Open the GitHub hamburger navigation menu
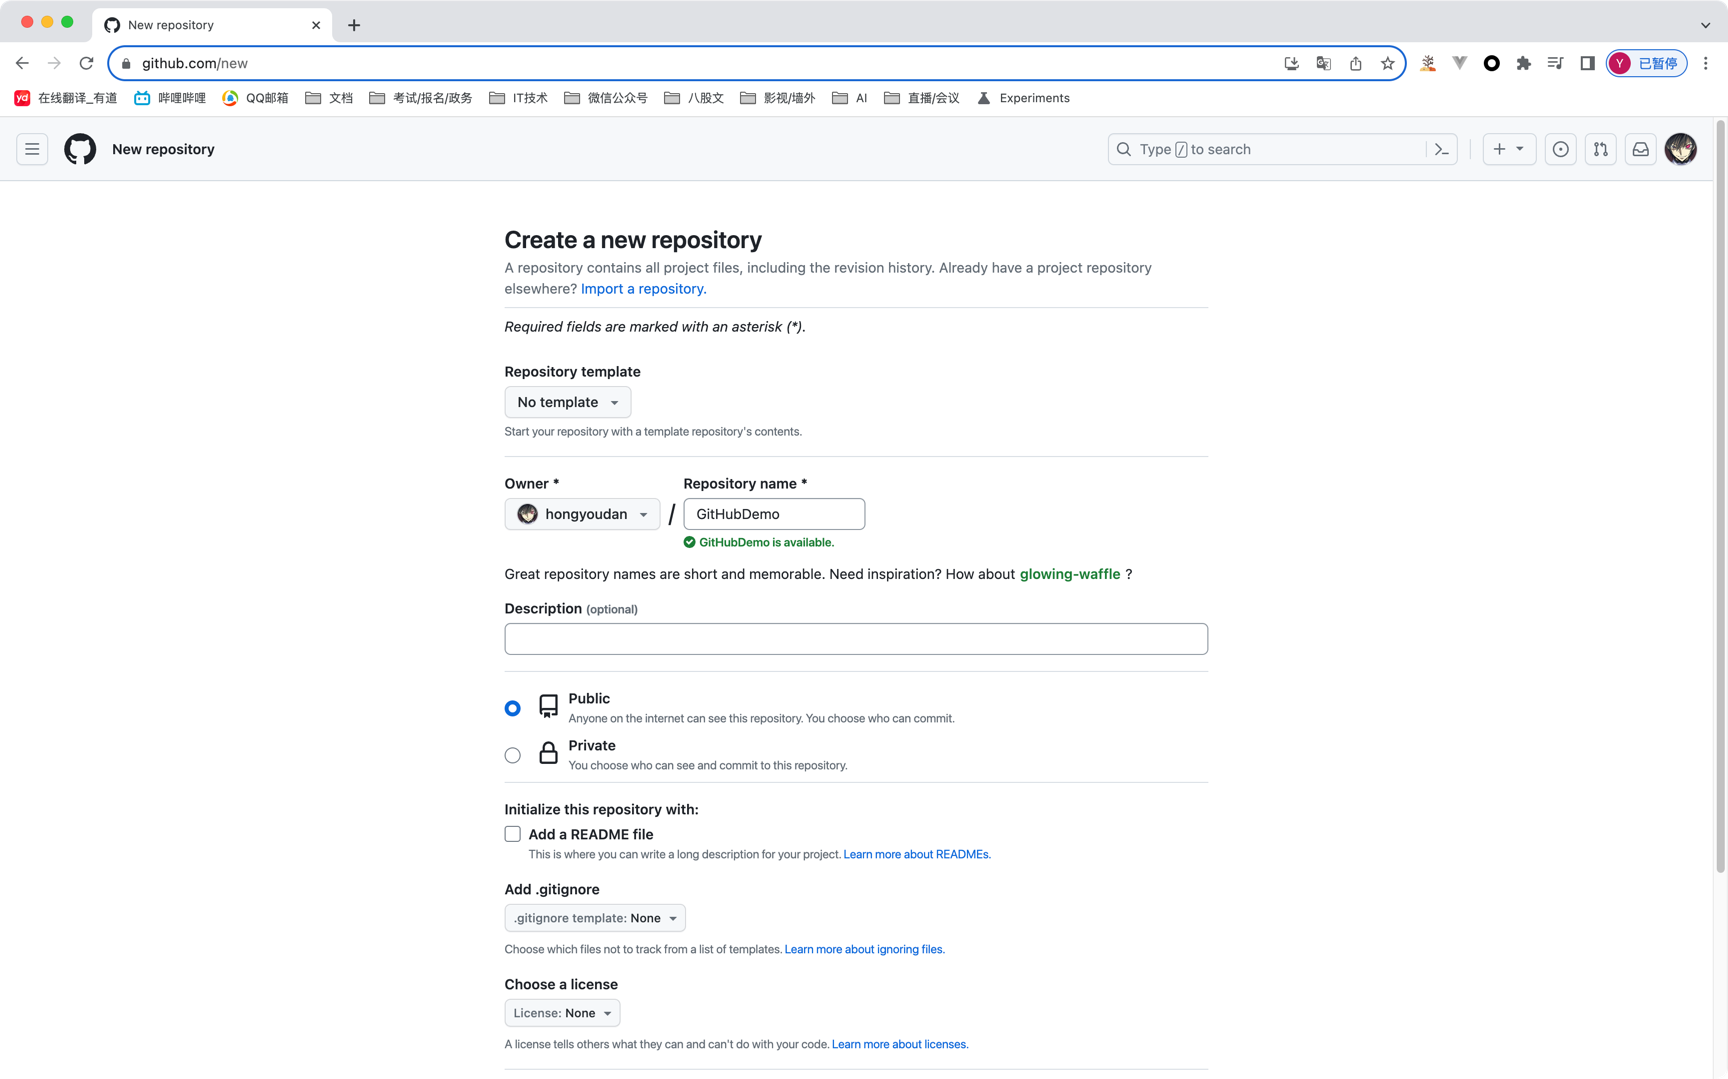 pyautogui.click(x=32, y=149)
